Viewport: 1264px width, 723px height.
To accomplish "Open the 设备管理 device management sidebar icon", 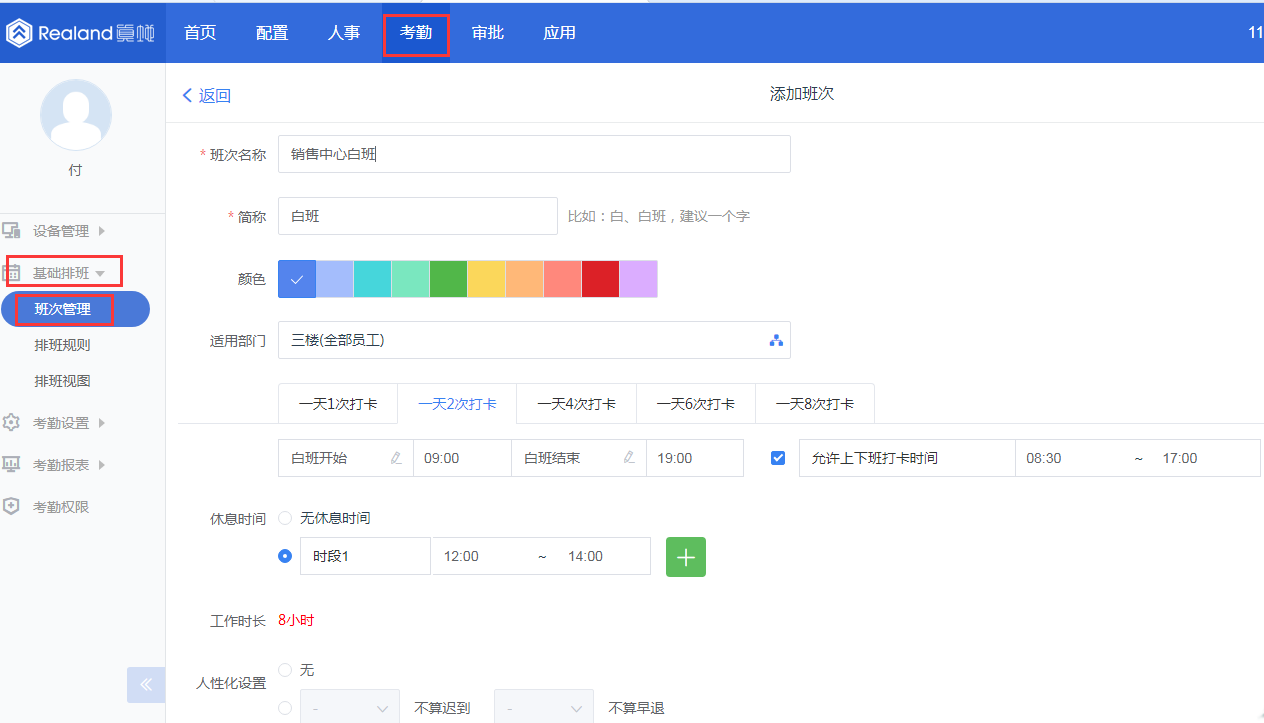I will [11, 230].
